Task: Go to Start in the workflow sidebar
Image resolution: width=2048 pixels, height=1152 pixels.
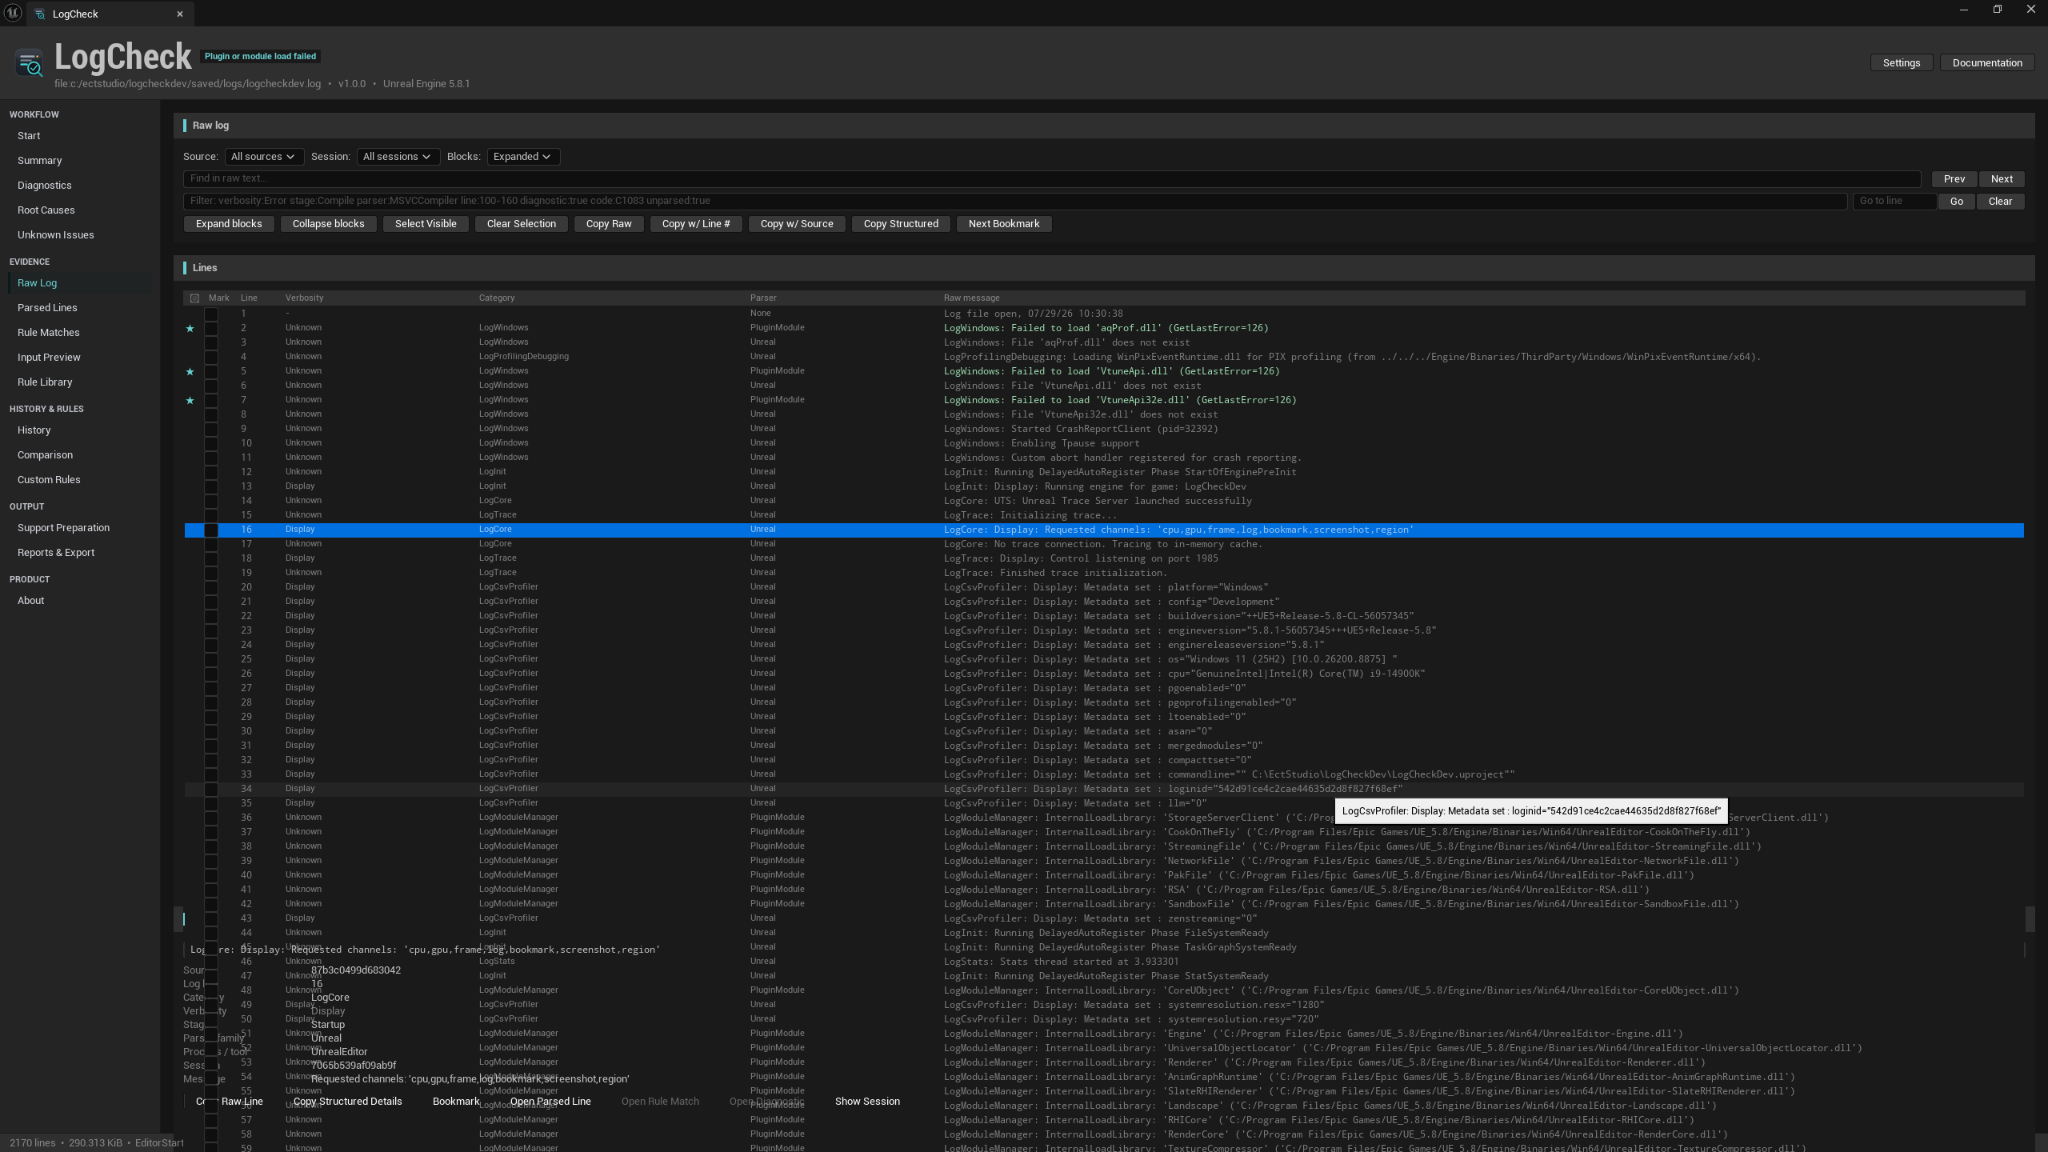Action: pos(29,136)
